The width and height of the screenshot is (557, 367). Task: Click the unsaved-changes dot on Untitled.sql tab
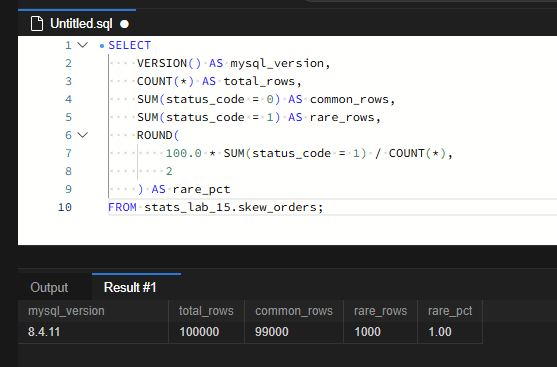pyautogui.click(x=124, y=24)
